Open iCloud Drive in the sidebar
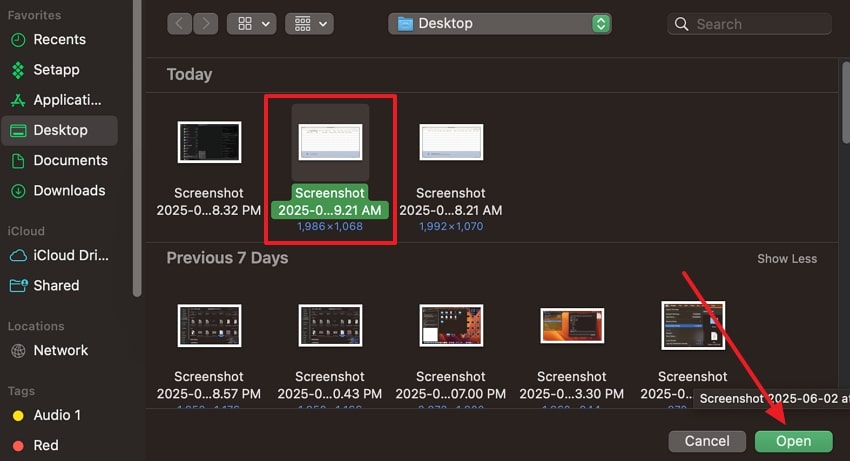Screen dimensions: 850x461 69,255
